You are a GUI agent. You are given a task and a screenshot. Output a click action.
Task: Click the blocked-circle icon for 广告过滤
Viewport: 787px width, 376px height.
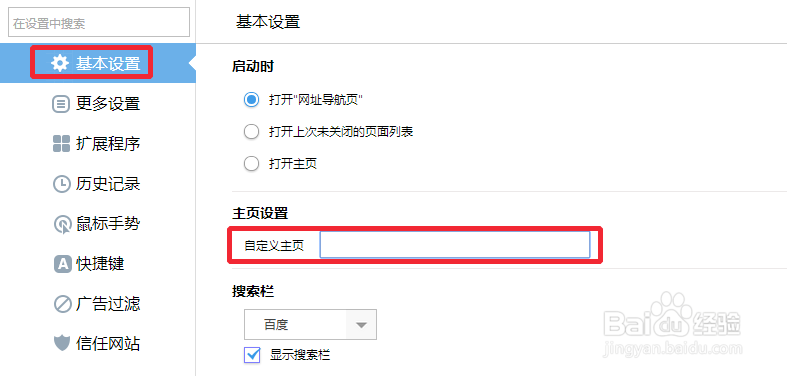62,304
